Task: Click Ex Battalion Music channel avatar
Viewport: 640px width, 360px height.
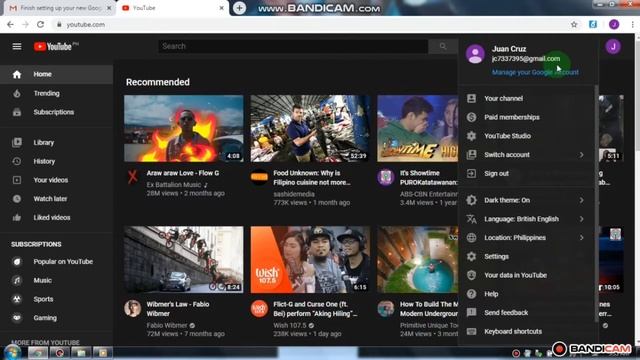Action: [x=133, y=177]
